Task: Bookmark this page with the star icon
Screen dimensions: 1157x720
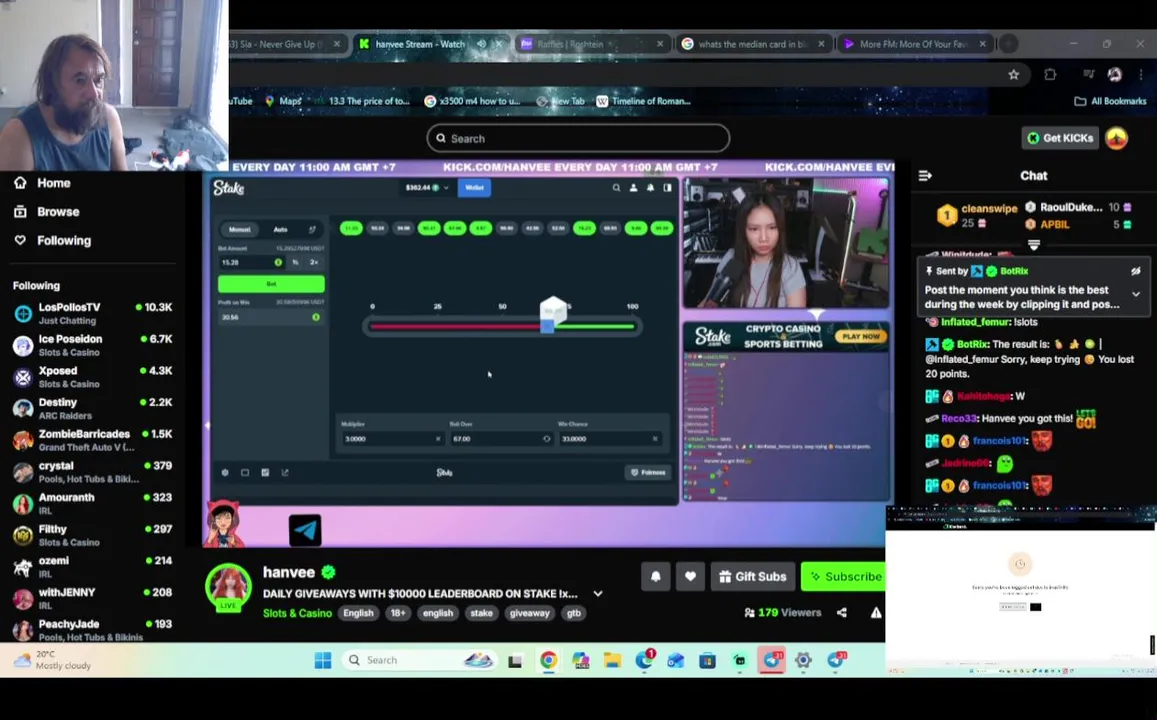Action: tap(1014, 75)
